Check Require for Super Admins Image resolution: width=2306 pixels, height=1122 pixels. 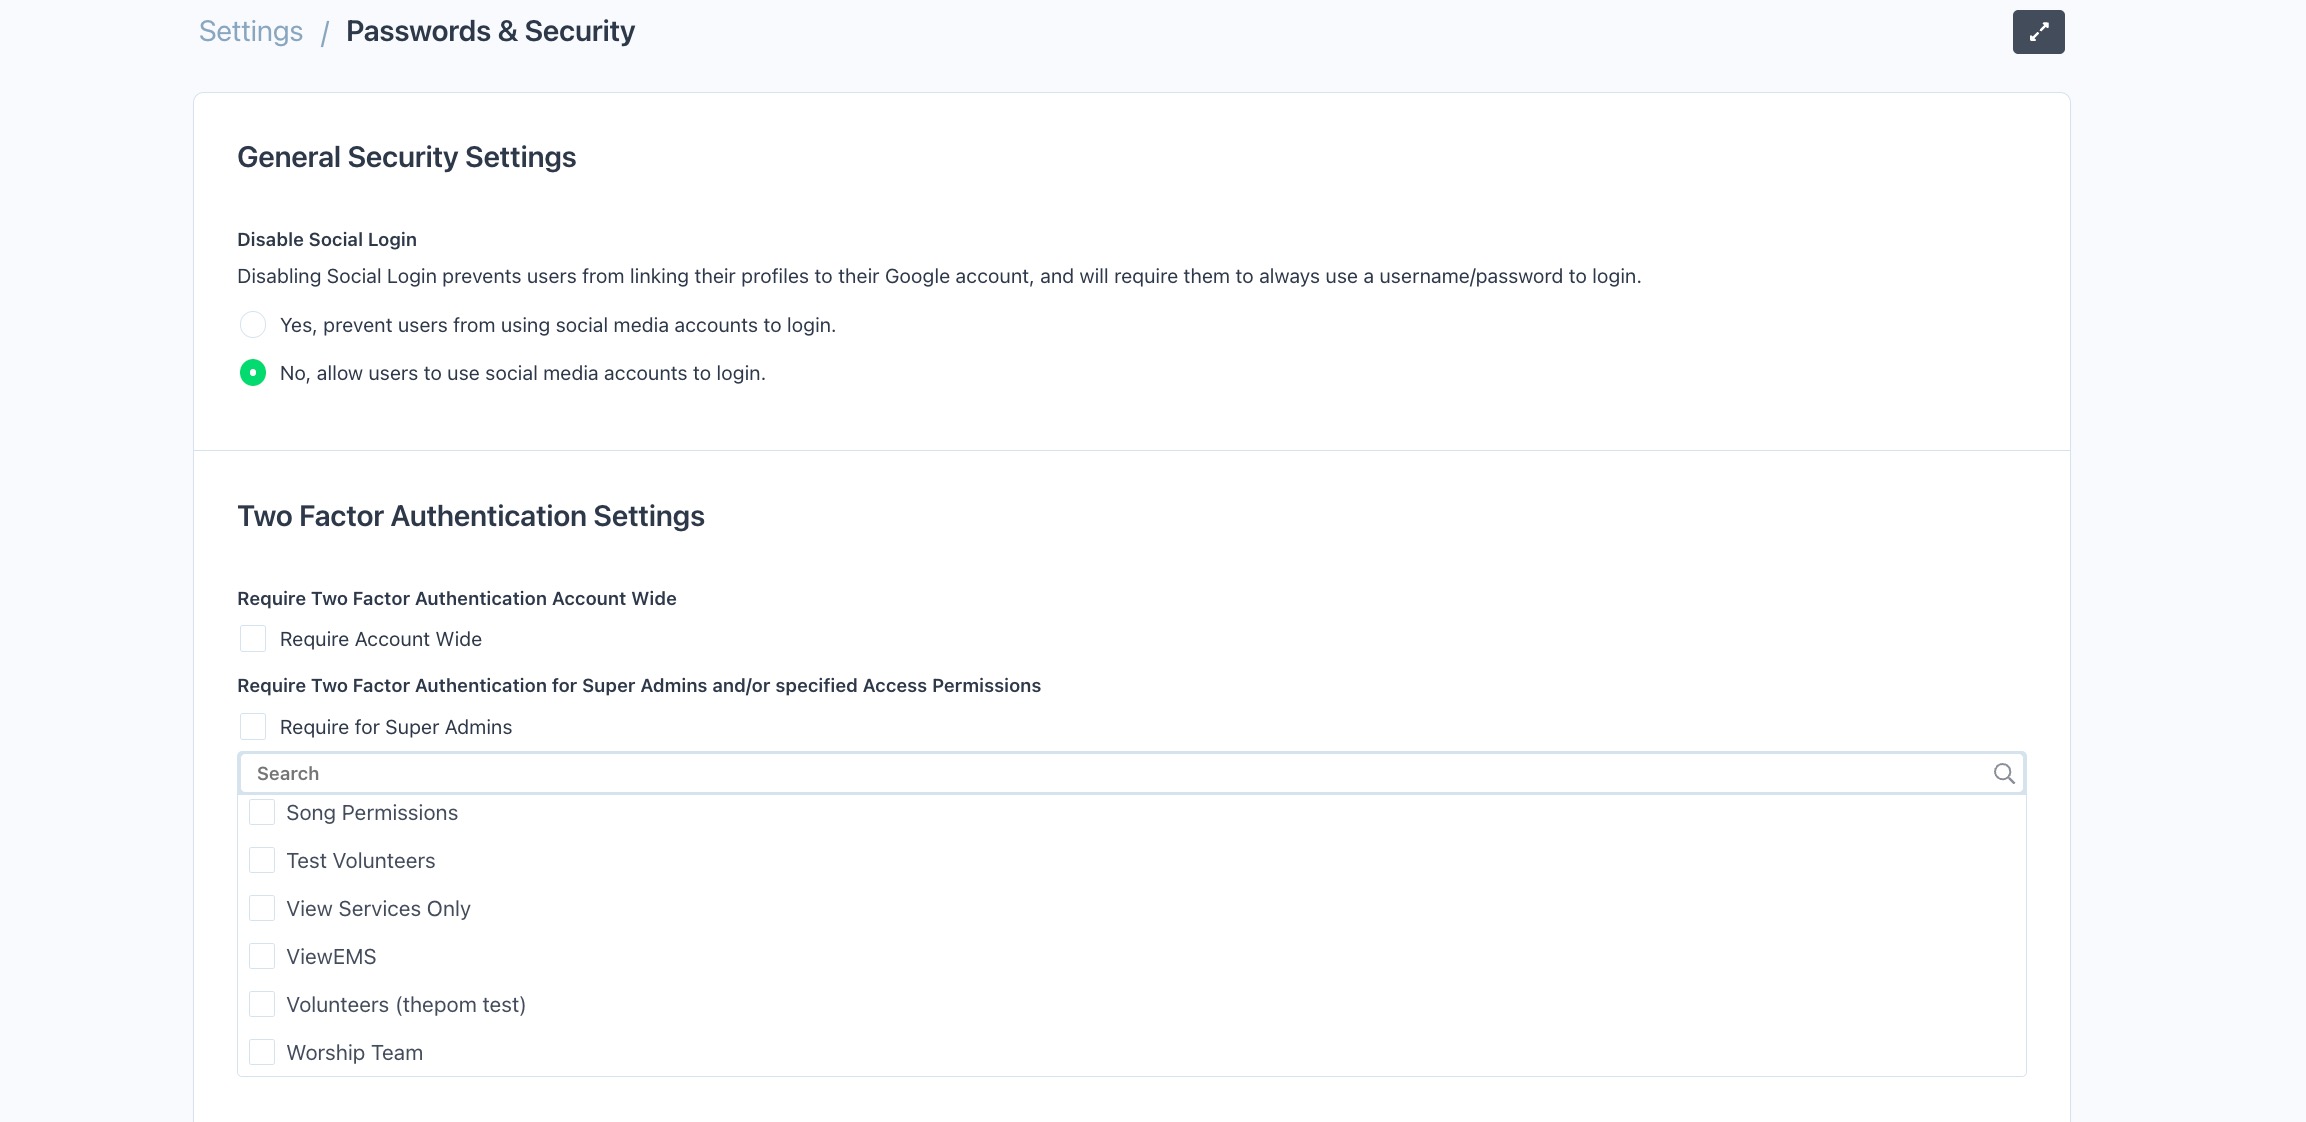[253, 727]
